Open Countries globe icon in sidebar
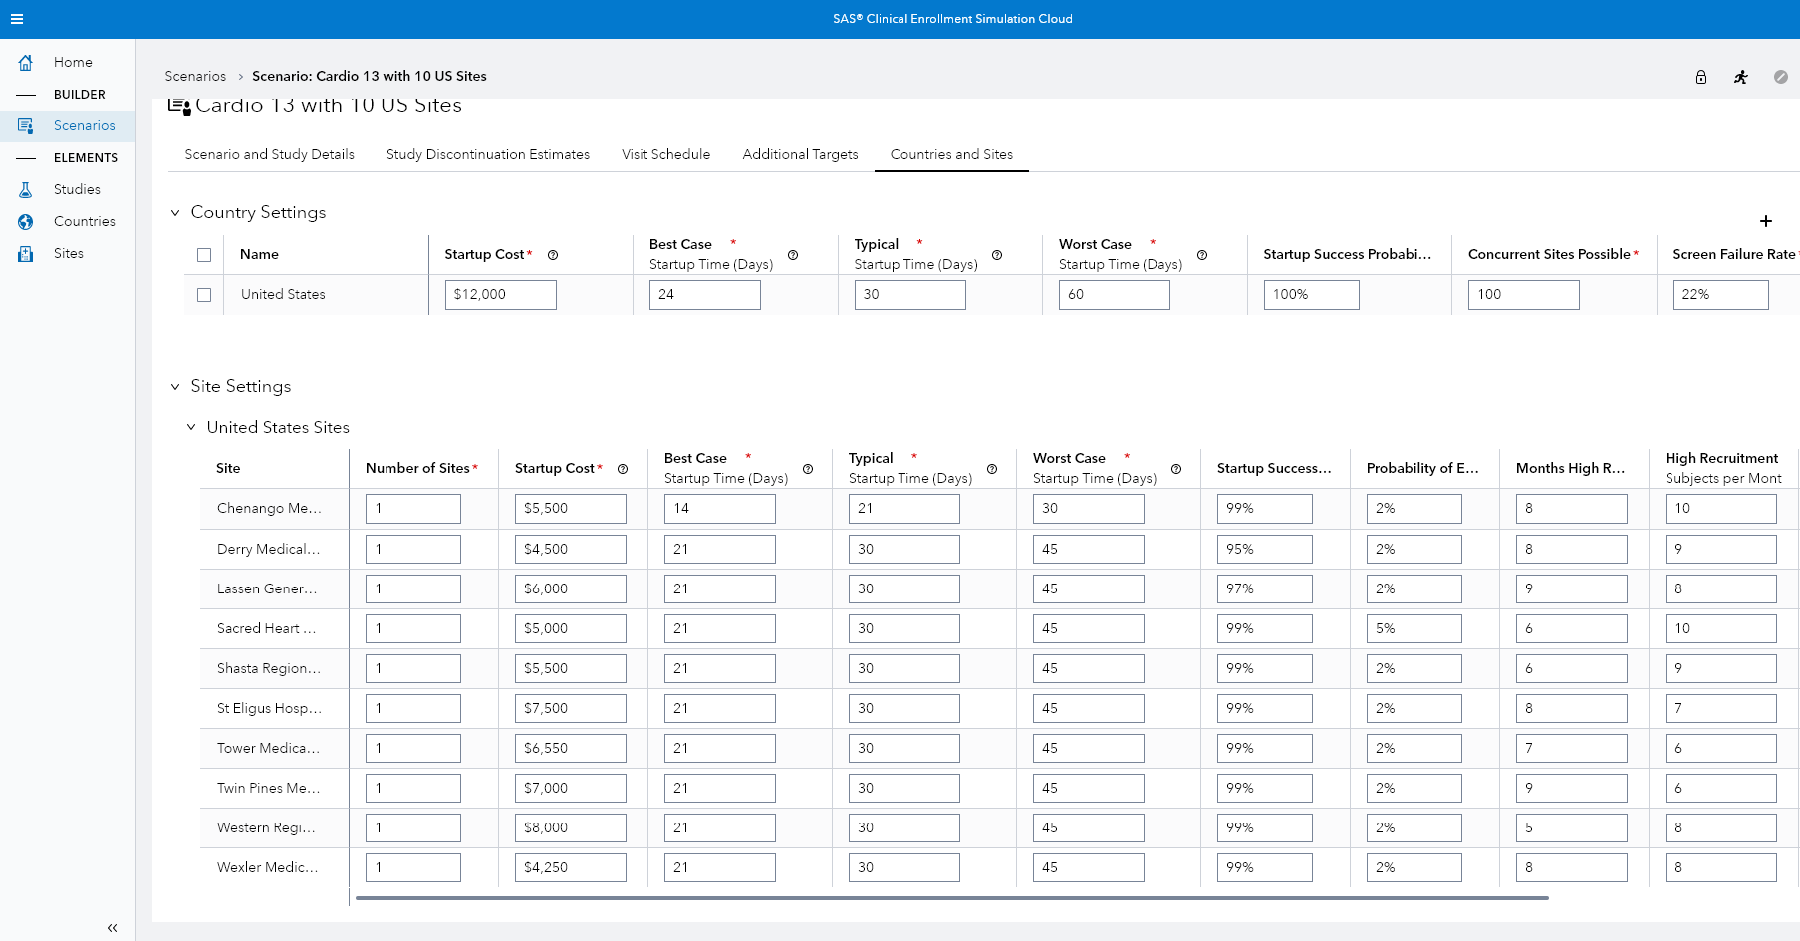The height and width of the screenshot is (941, 1800). coord(26,221)
